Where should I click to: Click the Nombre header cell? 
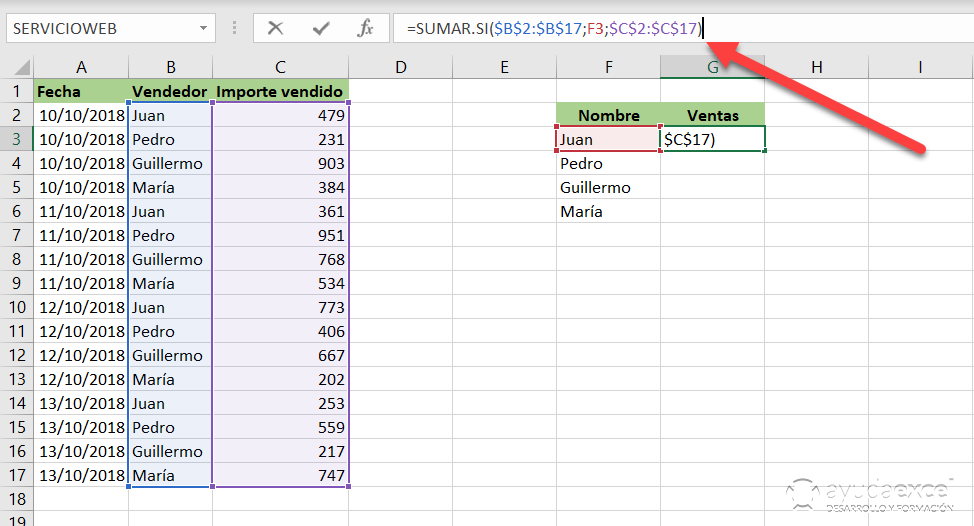(x=609, y=115)
